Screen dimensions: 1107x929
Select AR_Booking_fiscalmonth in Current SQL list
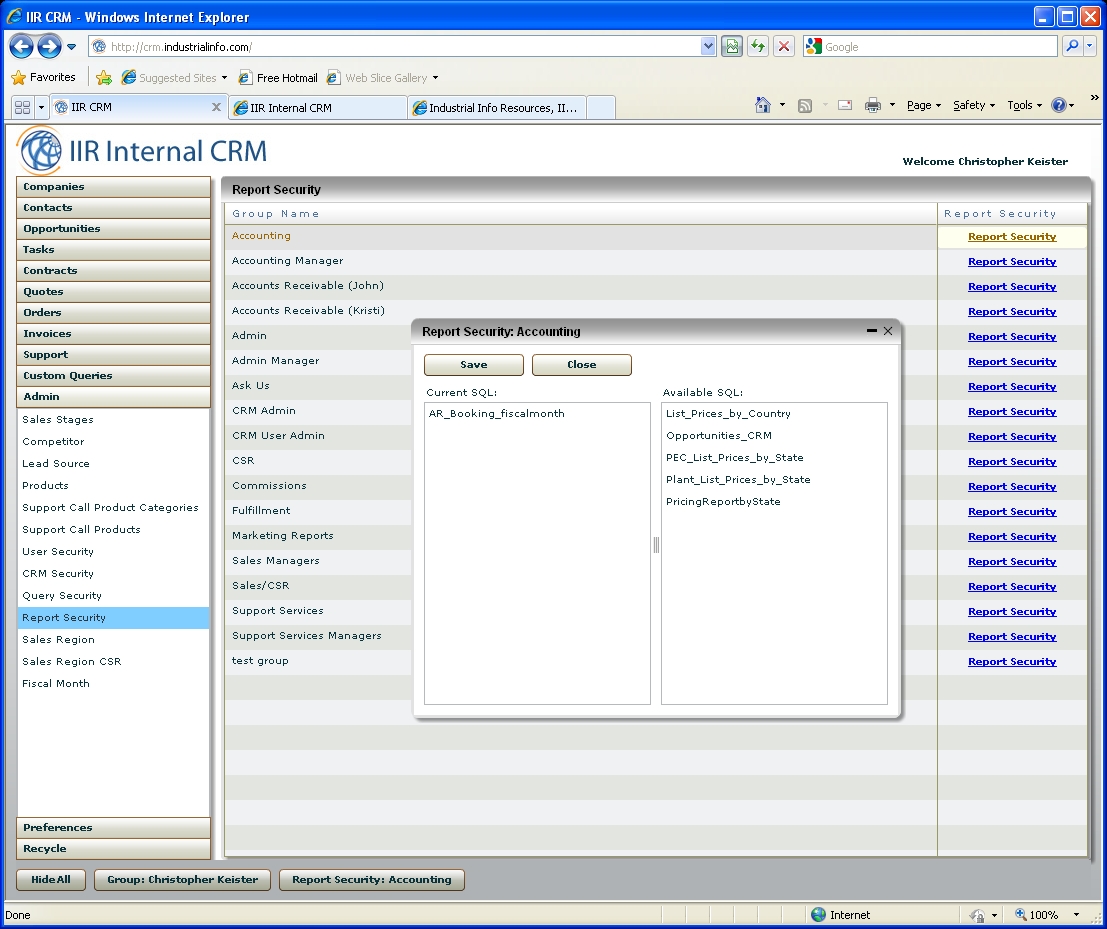pos(496,414)
